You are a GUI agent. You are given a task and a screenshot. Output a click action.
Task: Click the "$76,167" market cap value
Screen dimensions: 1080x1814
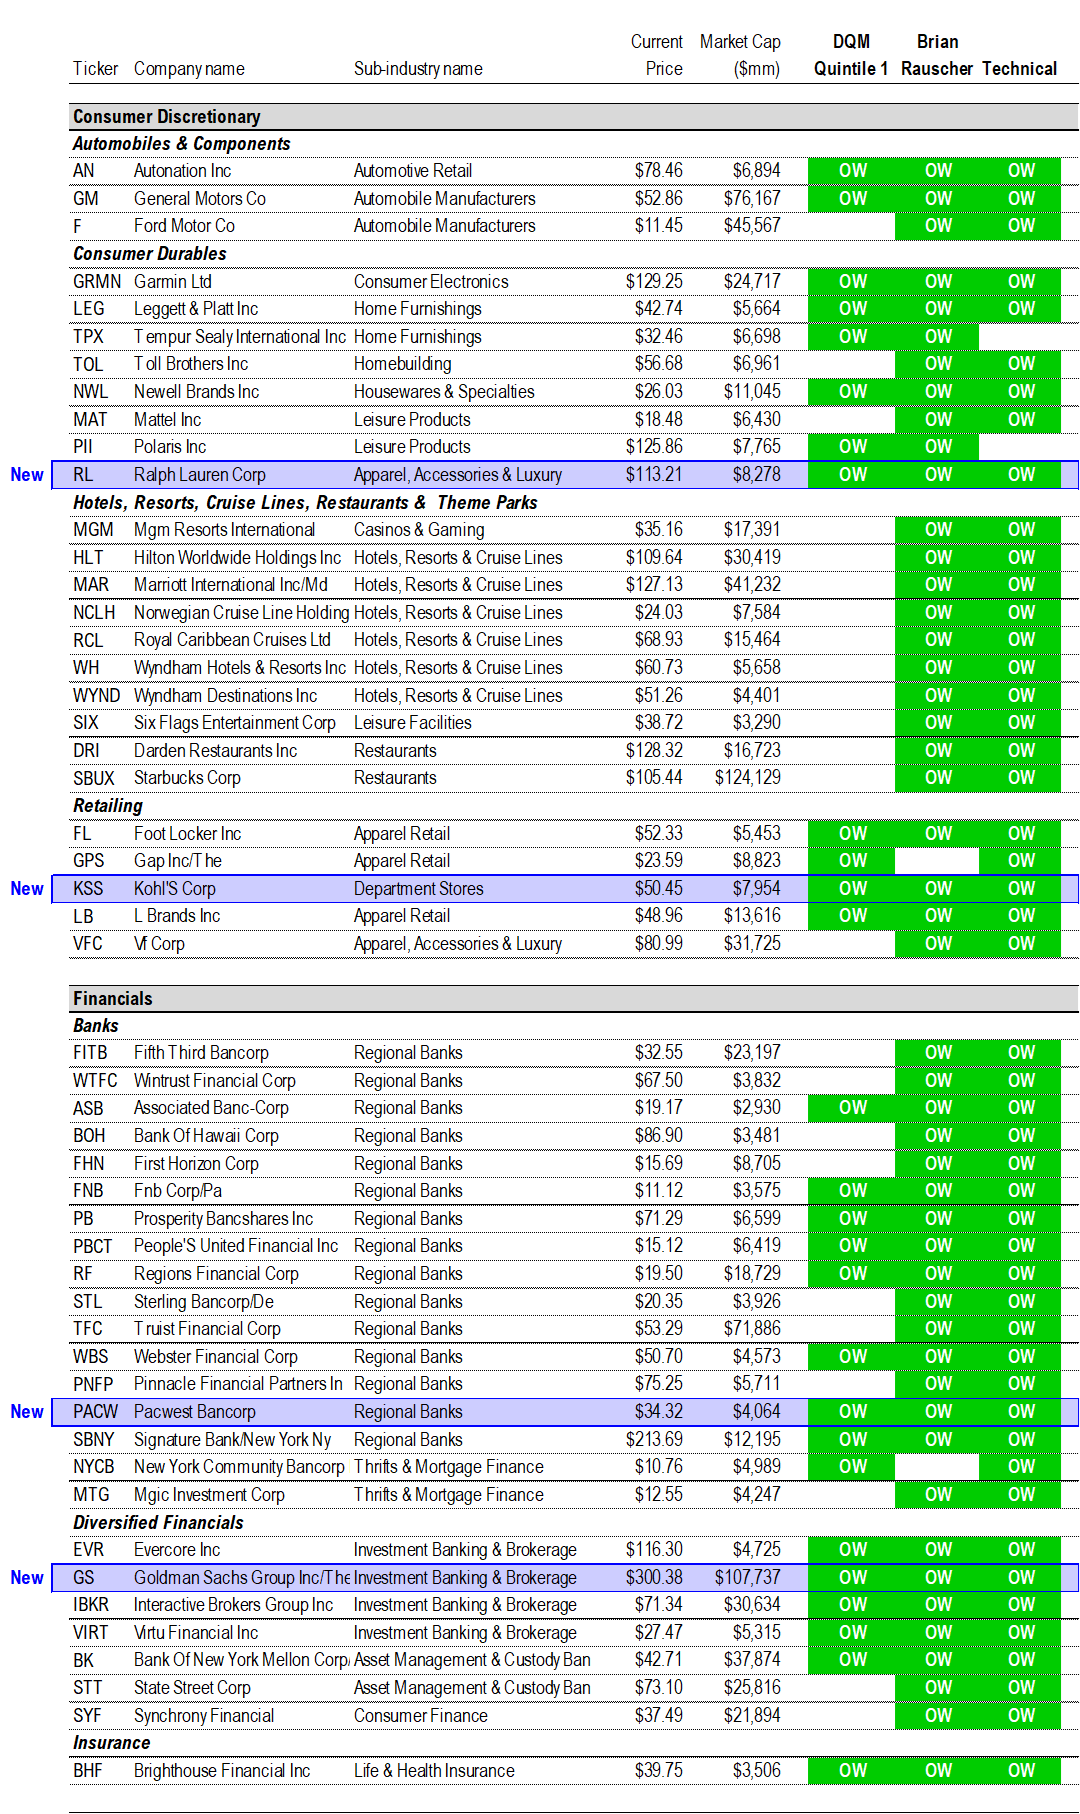coord(752,199)
